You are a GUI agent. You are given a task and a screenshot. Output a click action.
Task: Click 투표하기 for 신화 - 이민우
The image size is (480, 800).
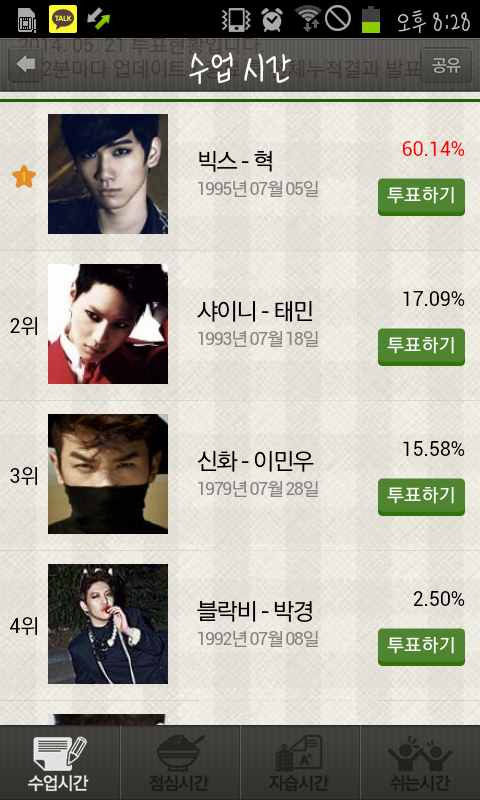tap(421, 496)
